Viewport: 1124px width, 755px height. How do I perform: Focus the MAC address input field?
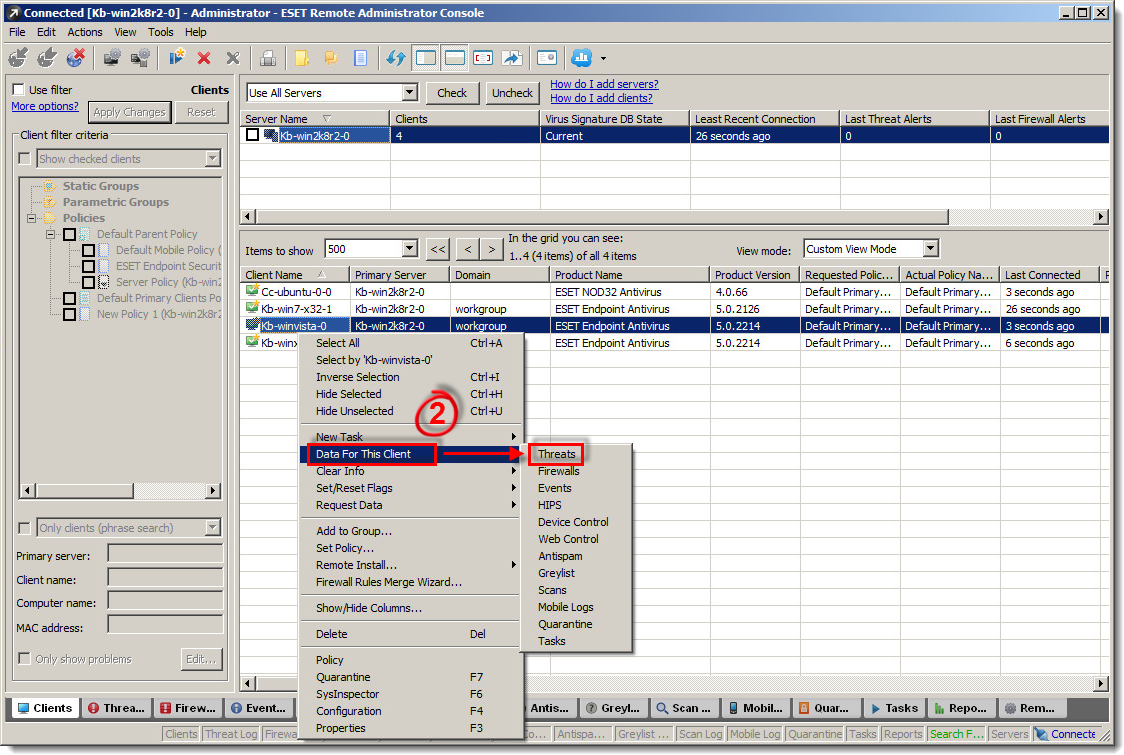click(165, 625)
